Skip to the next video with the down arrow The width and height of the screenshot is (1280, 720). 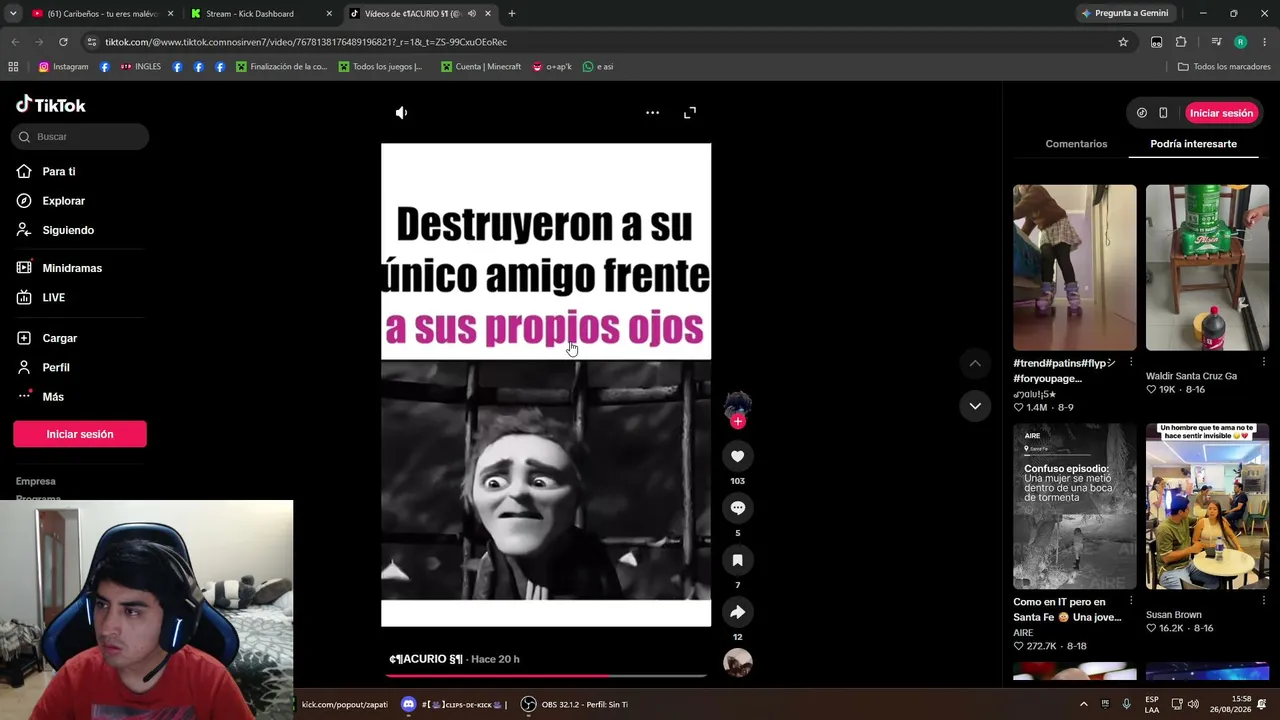pos(975,406)
